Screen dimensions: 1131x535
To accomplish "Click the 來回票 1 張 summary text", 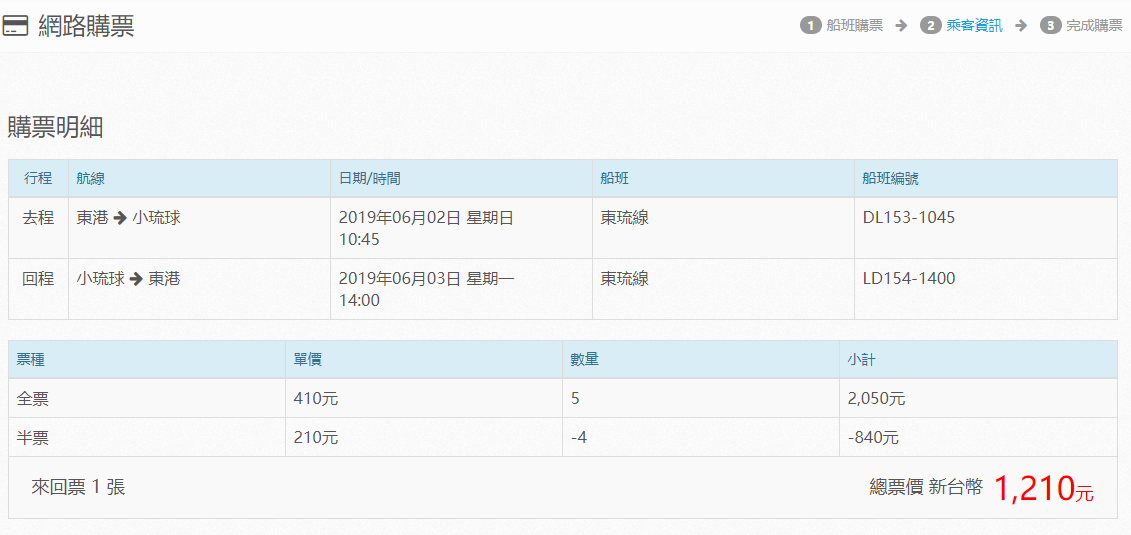I will tap(79, 487).
